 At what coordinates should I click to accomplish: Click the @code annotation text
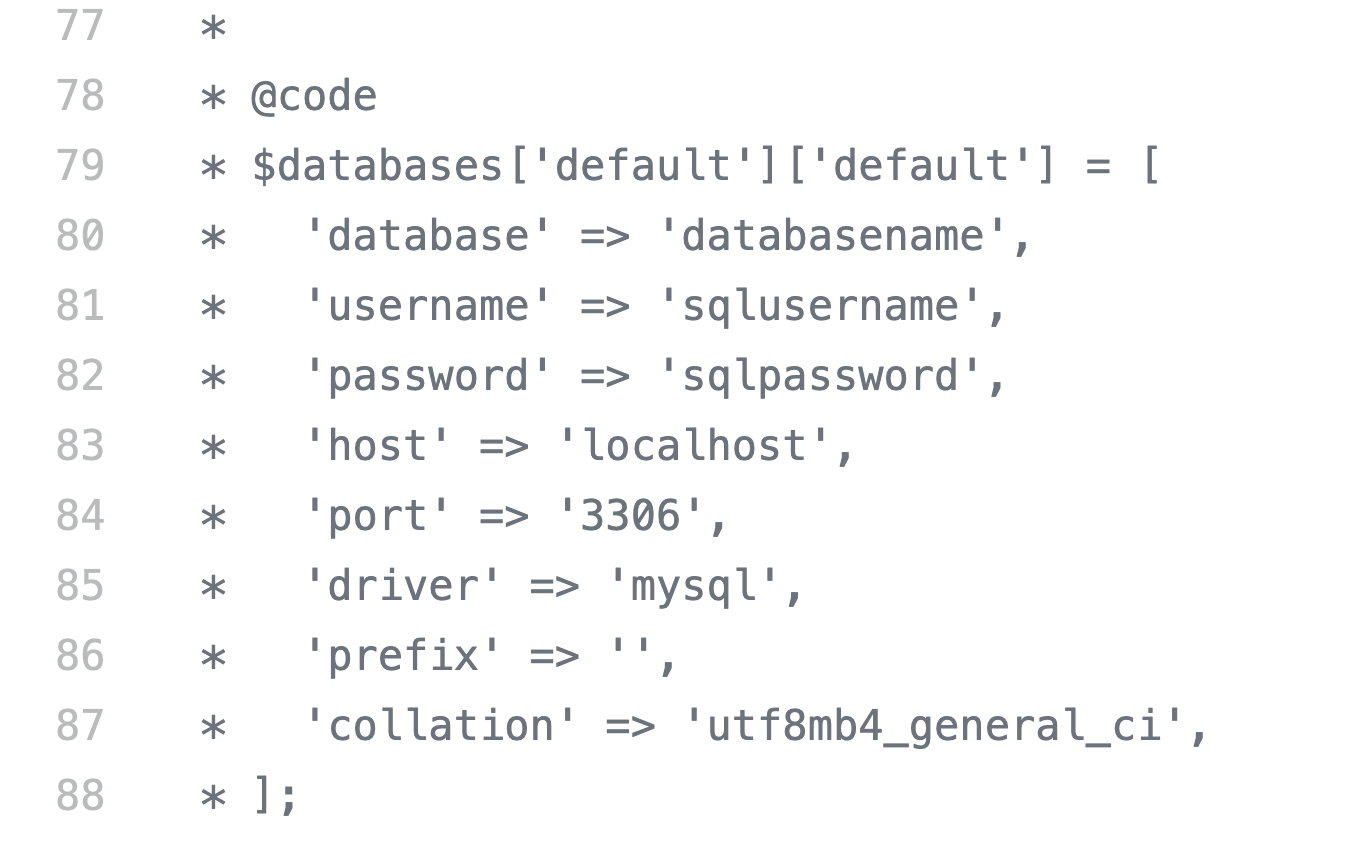click(314, 96)
